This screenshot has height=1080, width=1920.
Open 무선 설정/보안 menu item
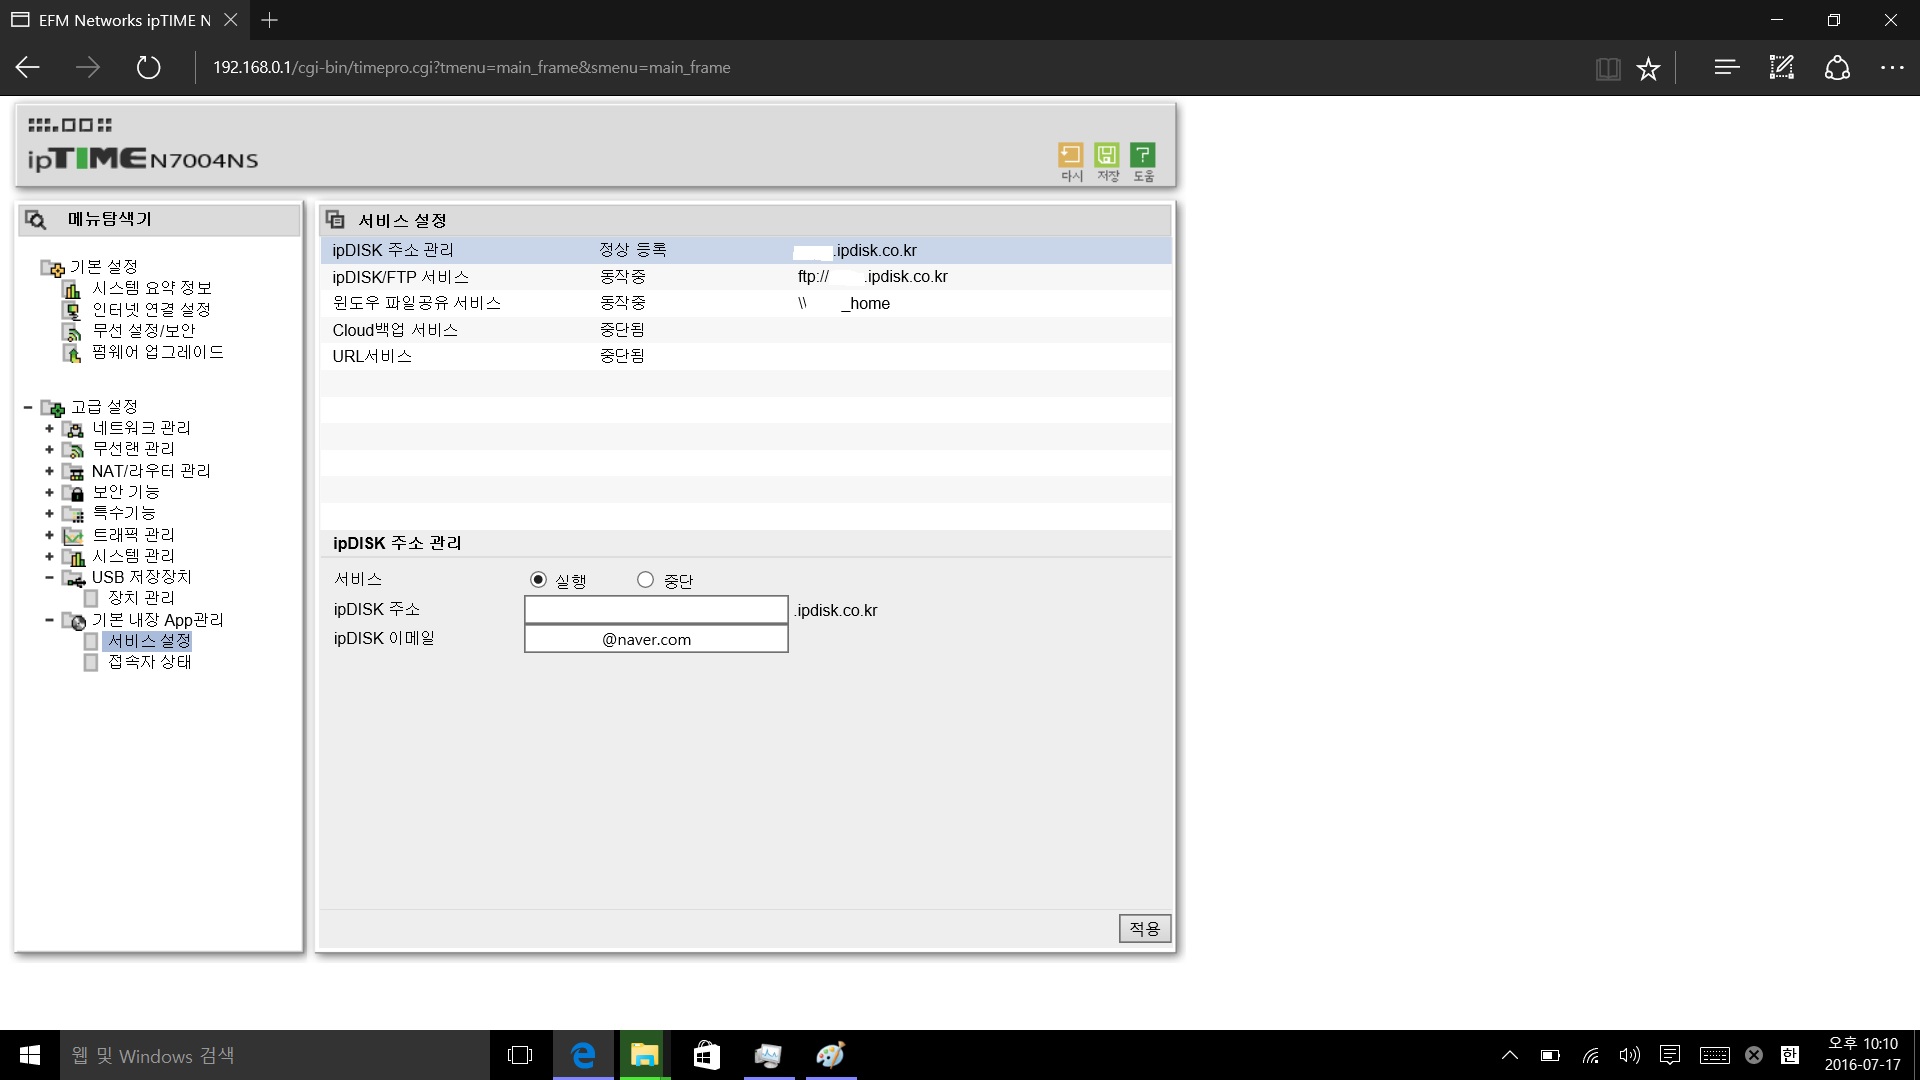(144, 331)
